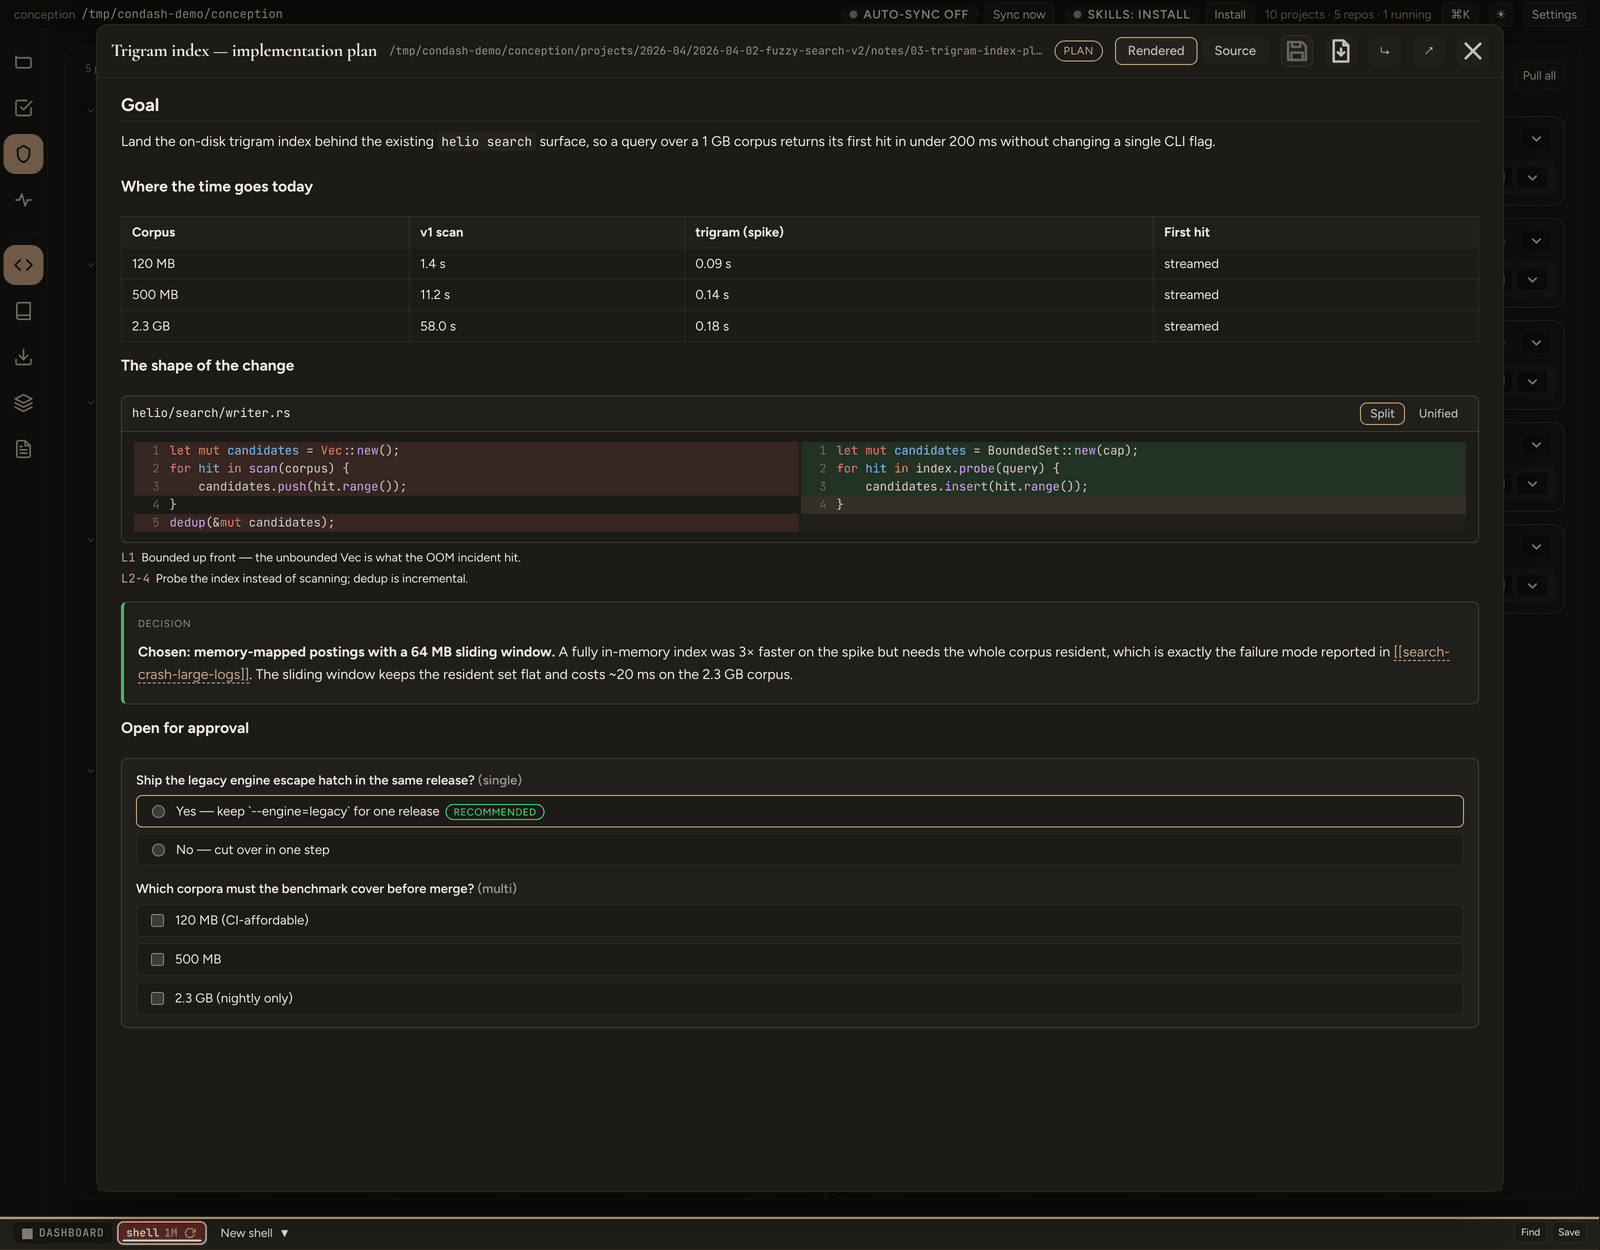Toggle the AUTO-SYNC OFF indicator

(x=908, y=14)
